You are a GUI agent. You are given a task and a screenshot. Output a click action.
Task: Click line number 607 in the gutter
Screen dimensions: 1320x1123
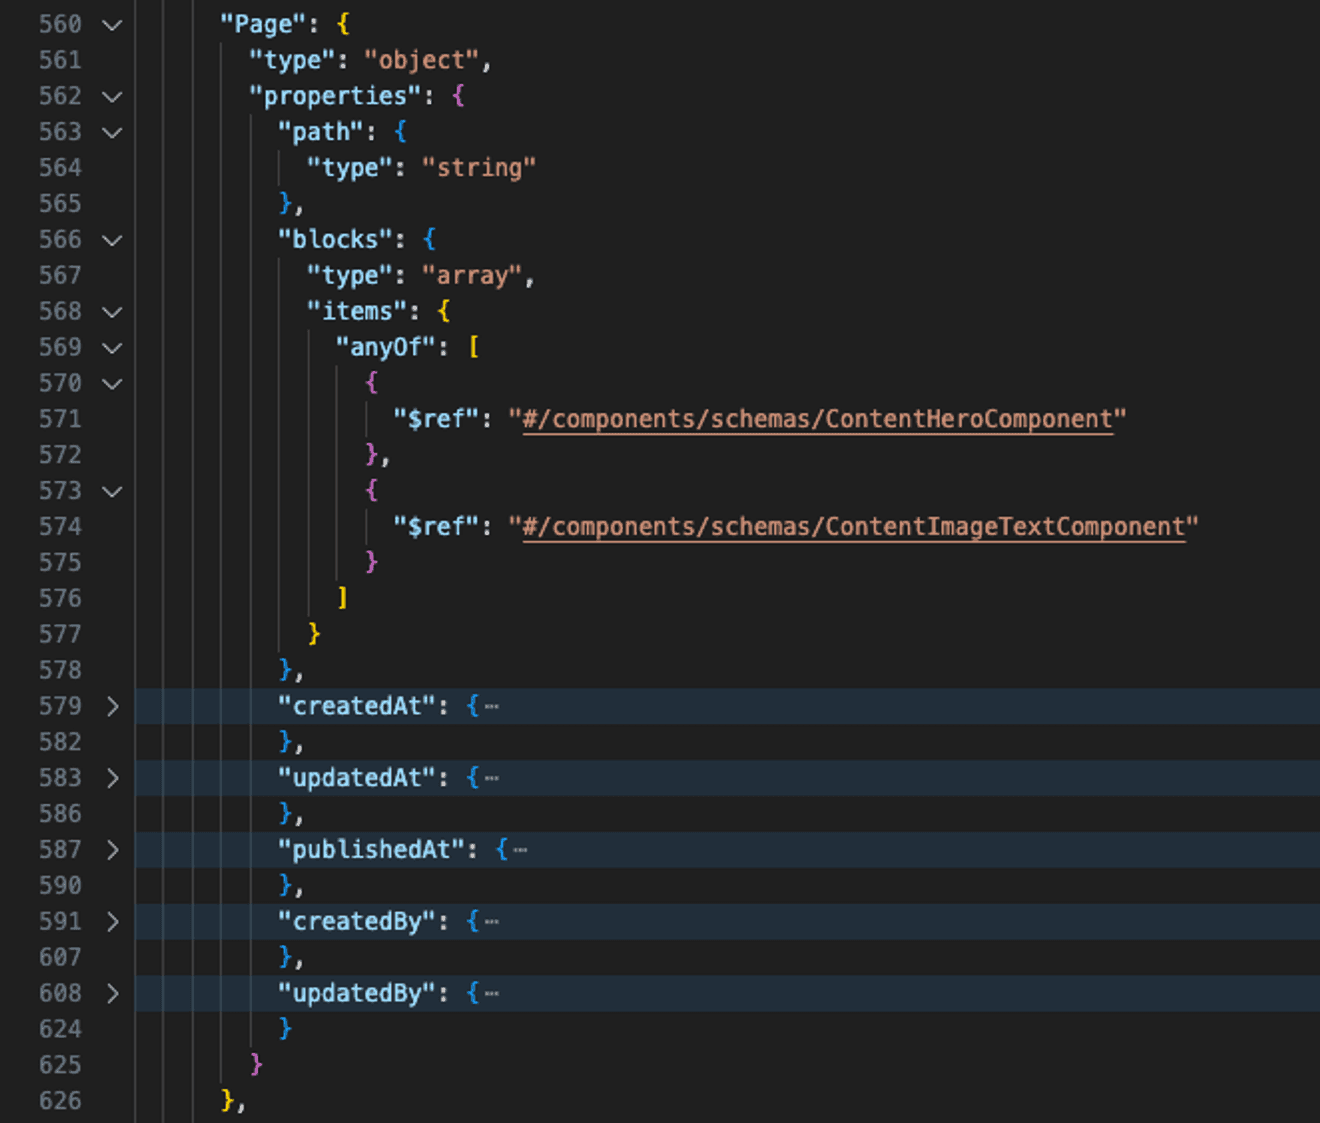[x=60, y=957]
